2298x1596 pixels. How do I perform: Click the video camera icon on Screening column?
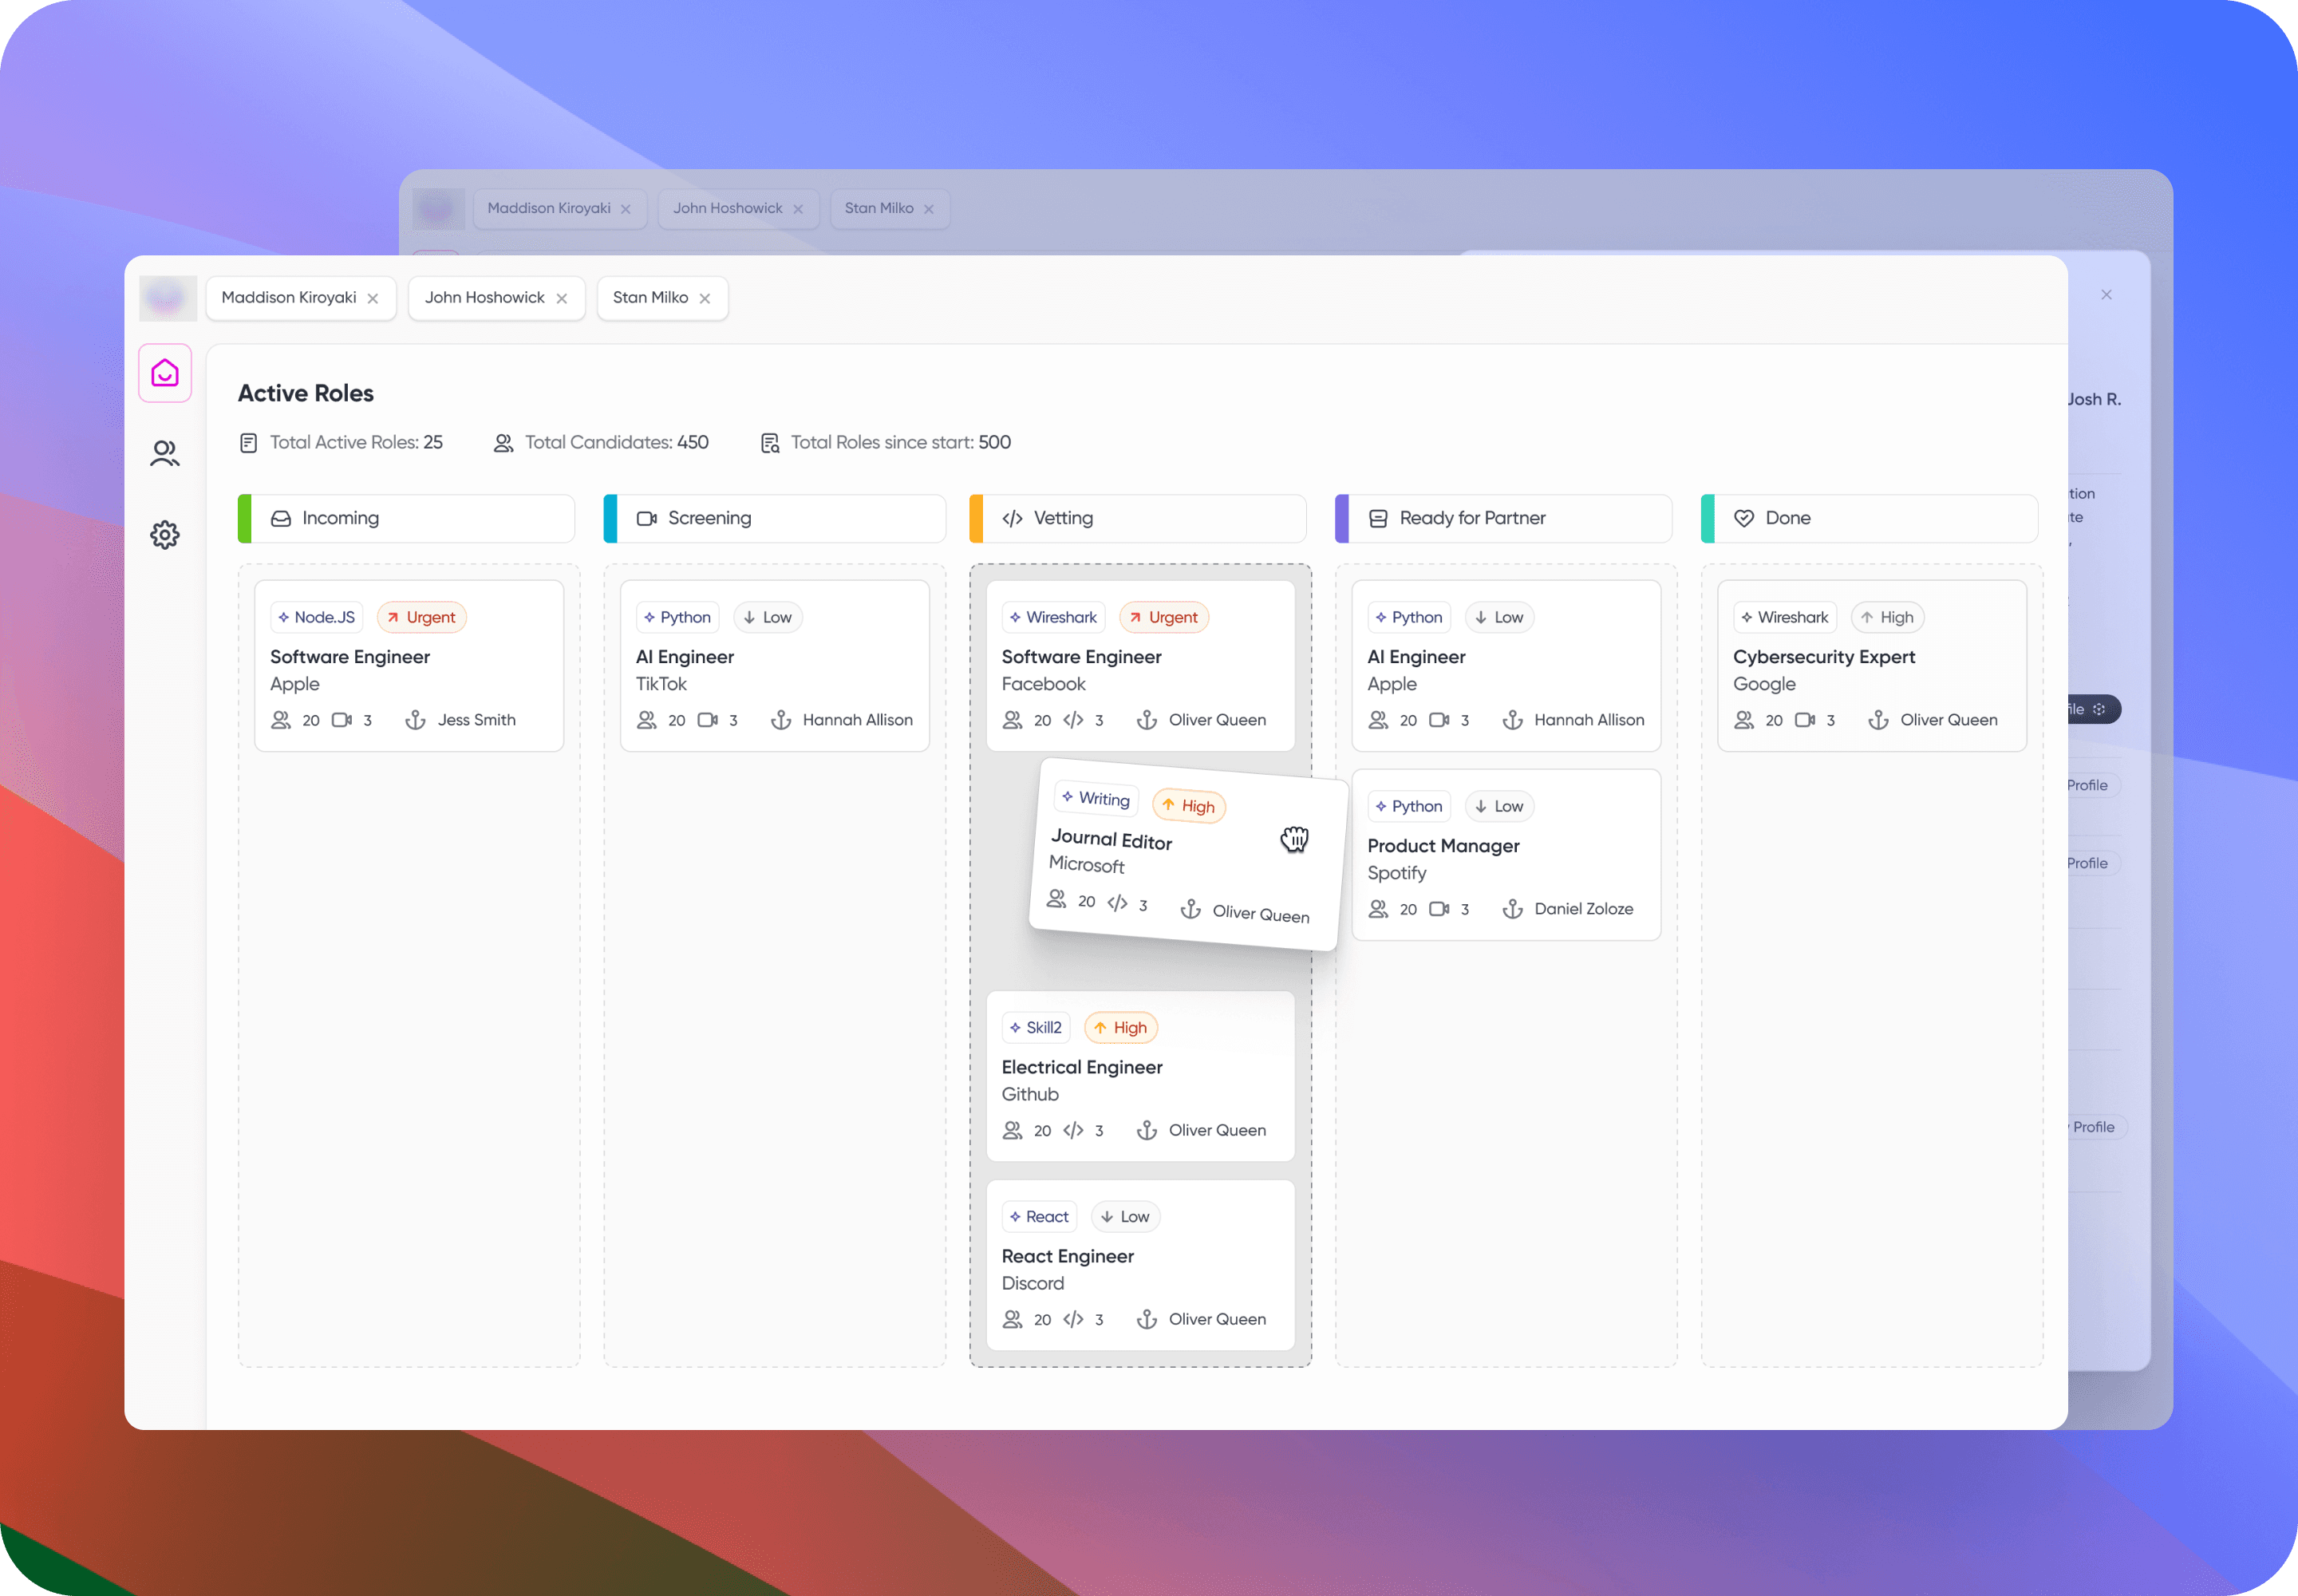click(647, 518)
